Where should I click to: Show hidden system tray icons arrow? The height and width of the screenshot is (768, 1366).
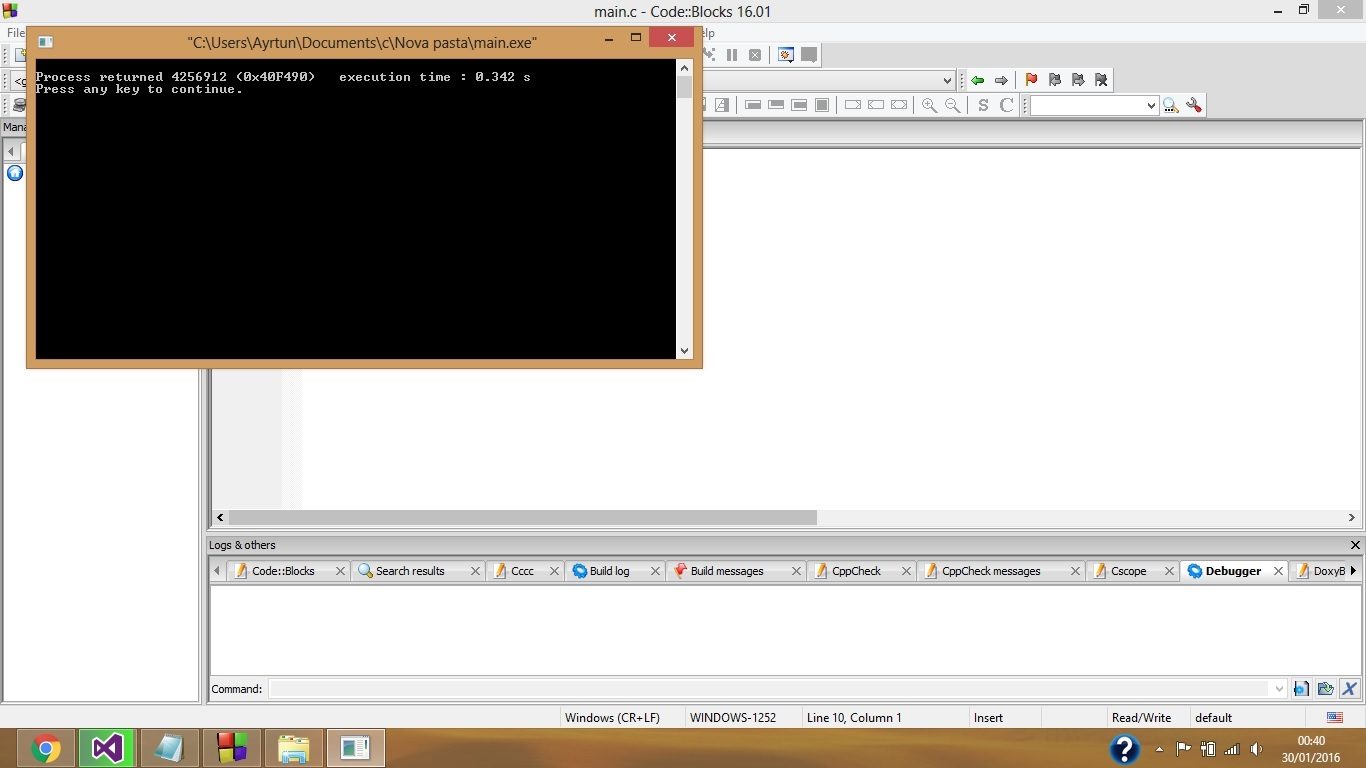[1159, 749]
